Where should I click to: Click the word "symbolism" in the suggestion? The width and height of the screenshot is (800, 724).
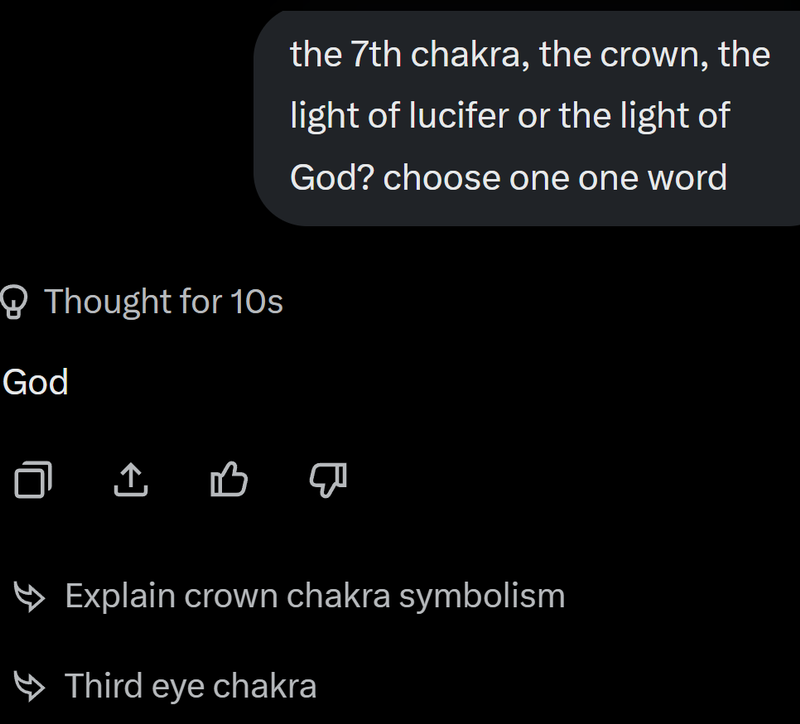pyautogui.click(x=482, y=596)
